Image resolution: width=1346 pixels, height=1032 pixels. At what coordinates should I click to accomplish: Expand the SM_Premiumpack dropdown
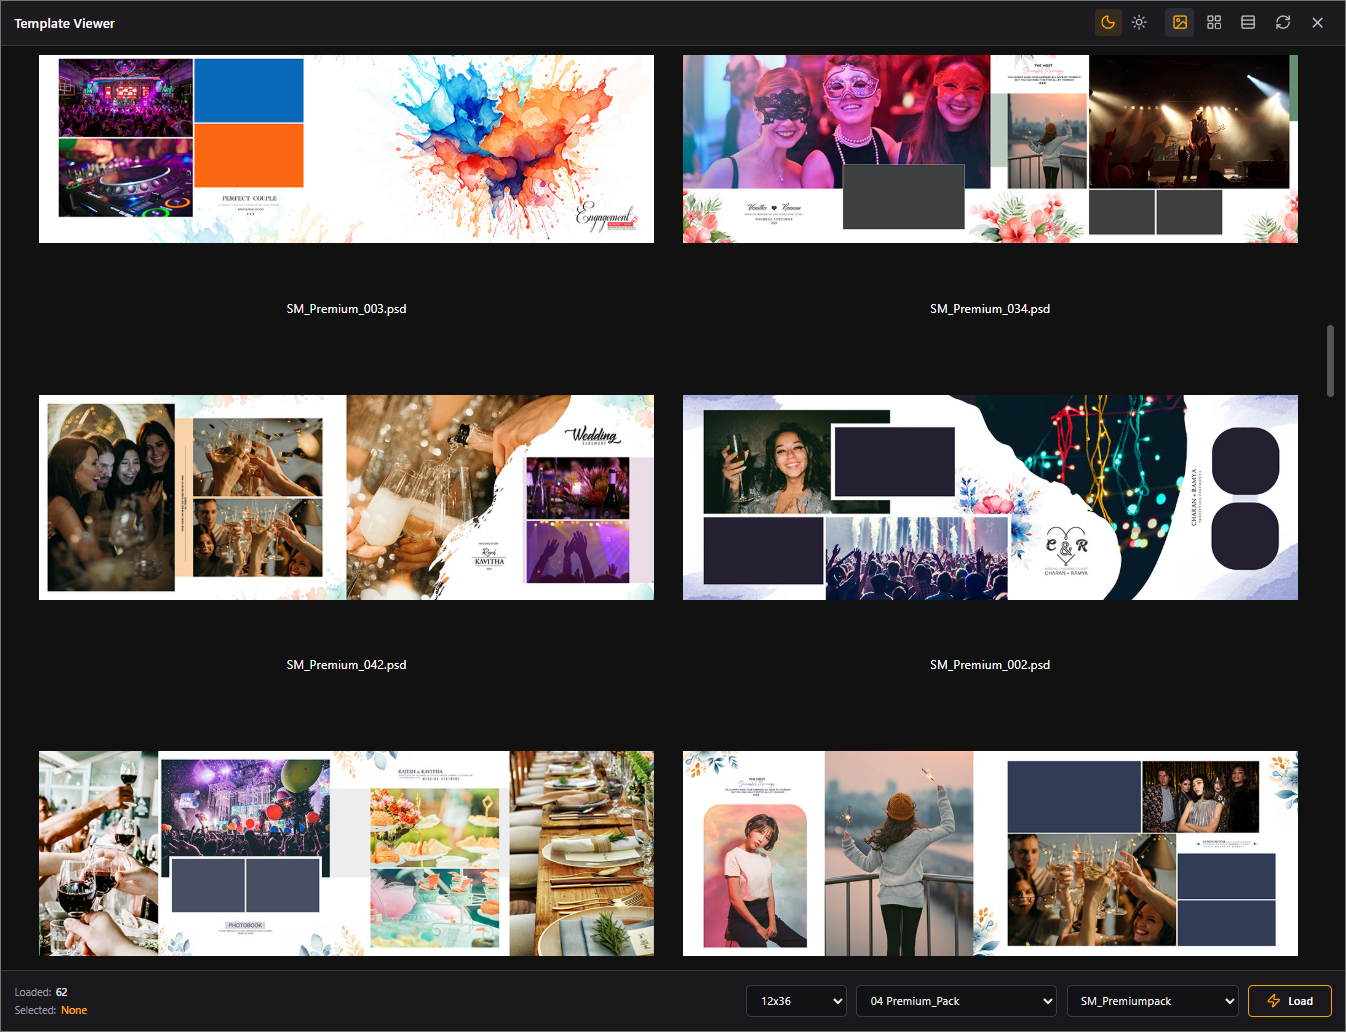pos(1153,1001)
